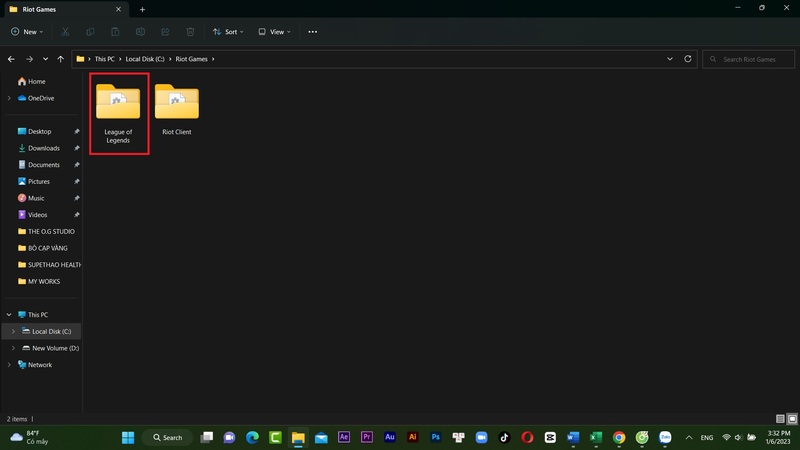Click Local Disk (C:) in breadcrumb
The height and width of the screenshot is (450, 800).
(x=145, y=59)
